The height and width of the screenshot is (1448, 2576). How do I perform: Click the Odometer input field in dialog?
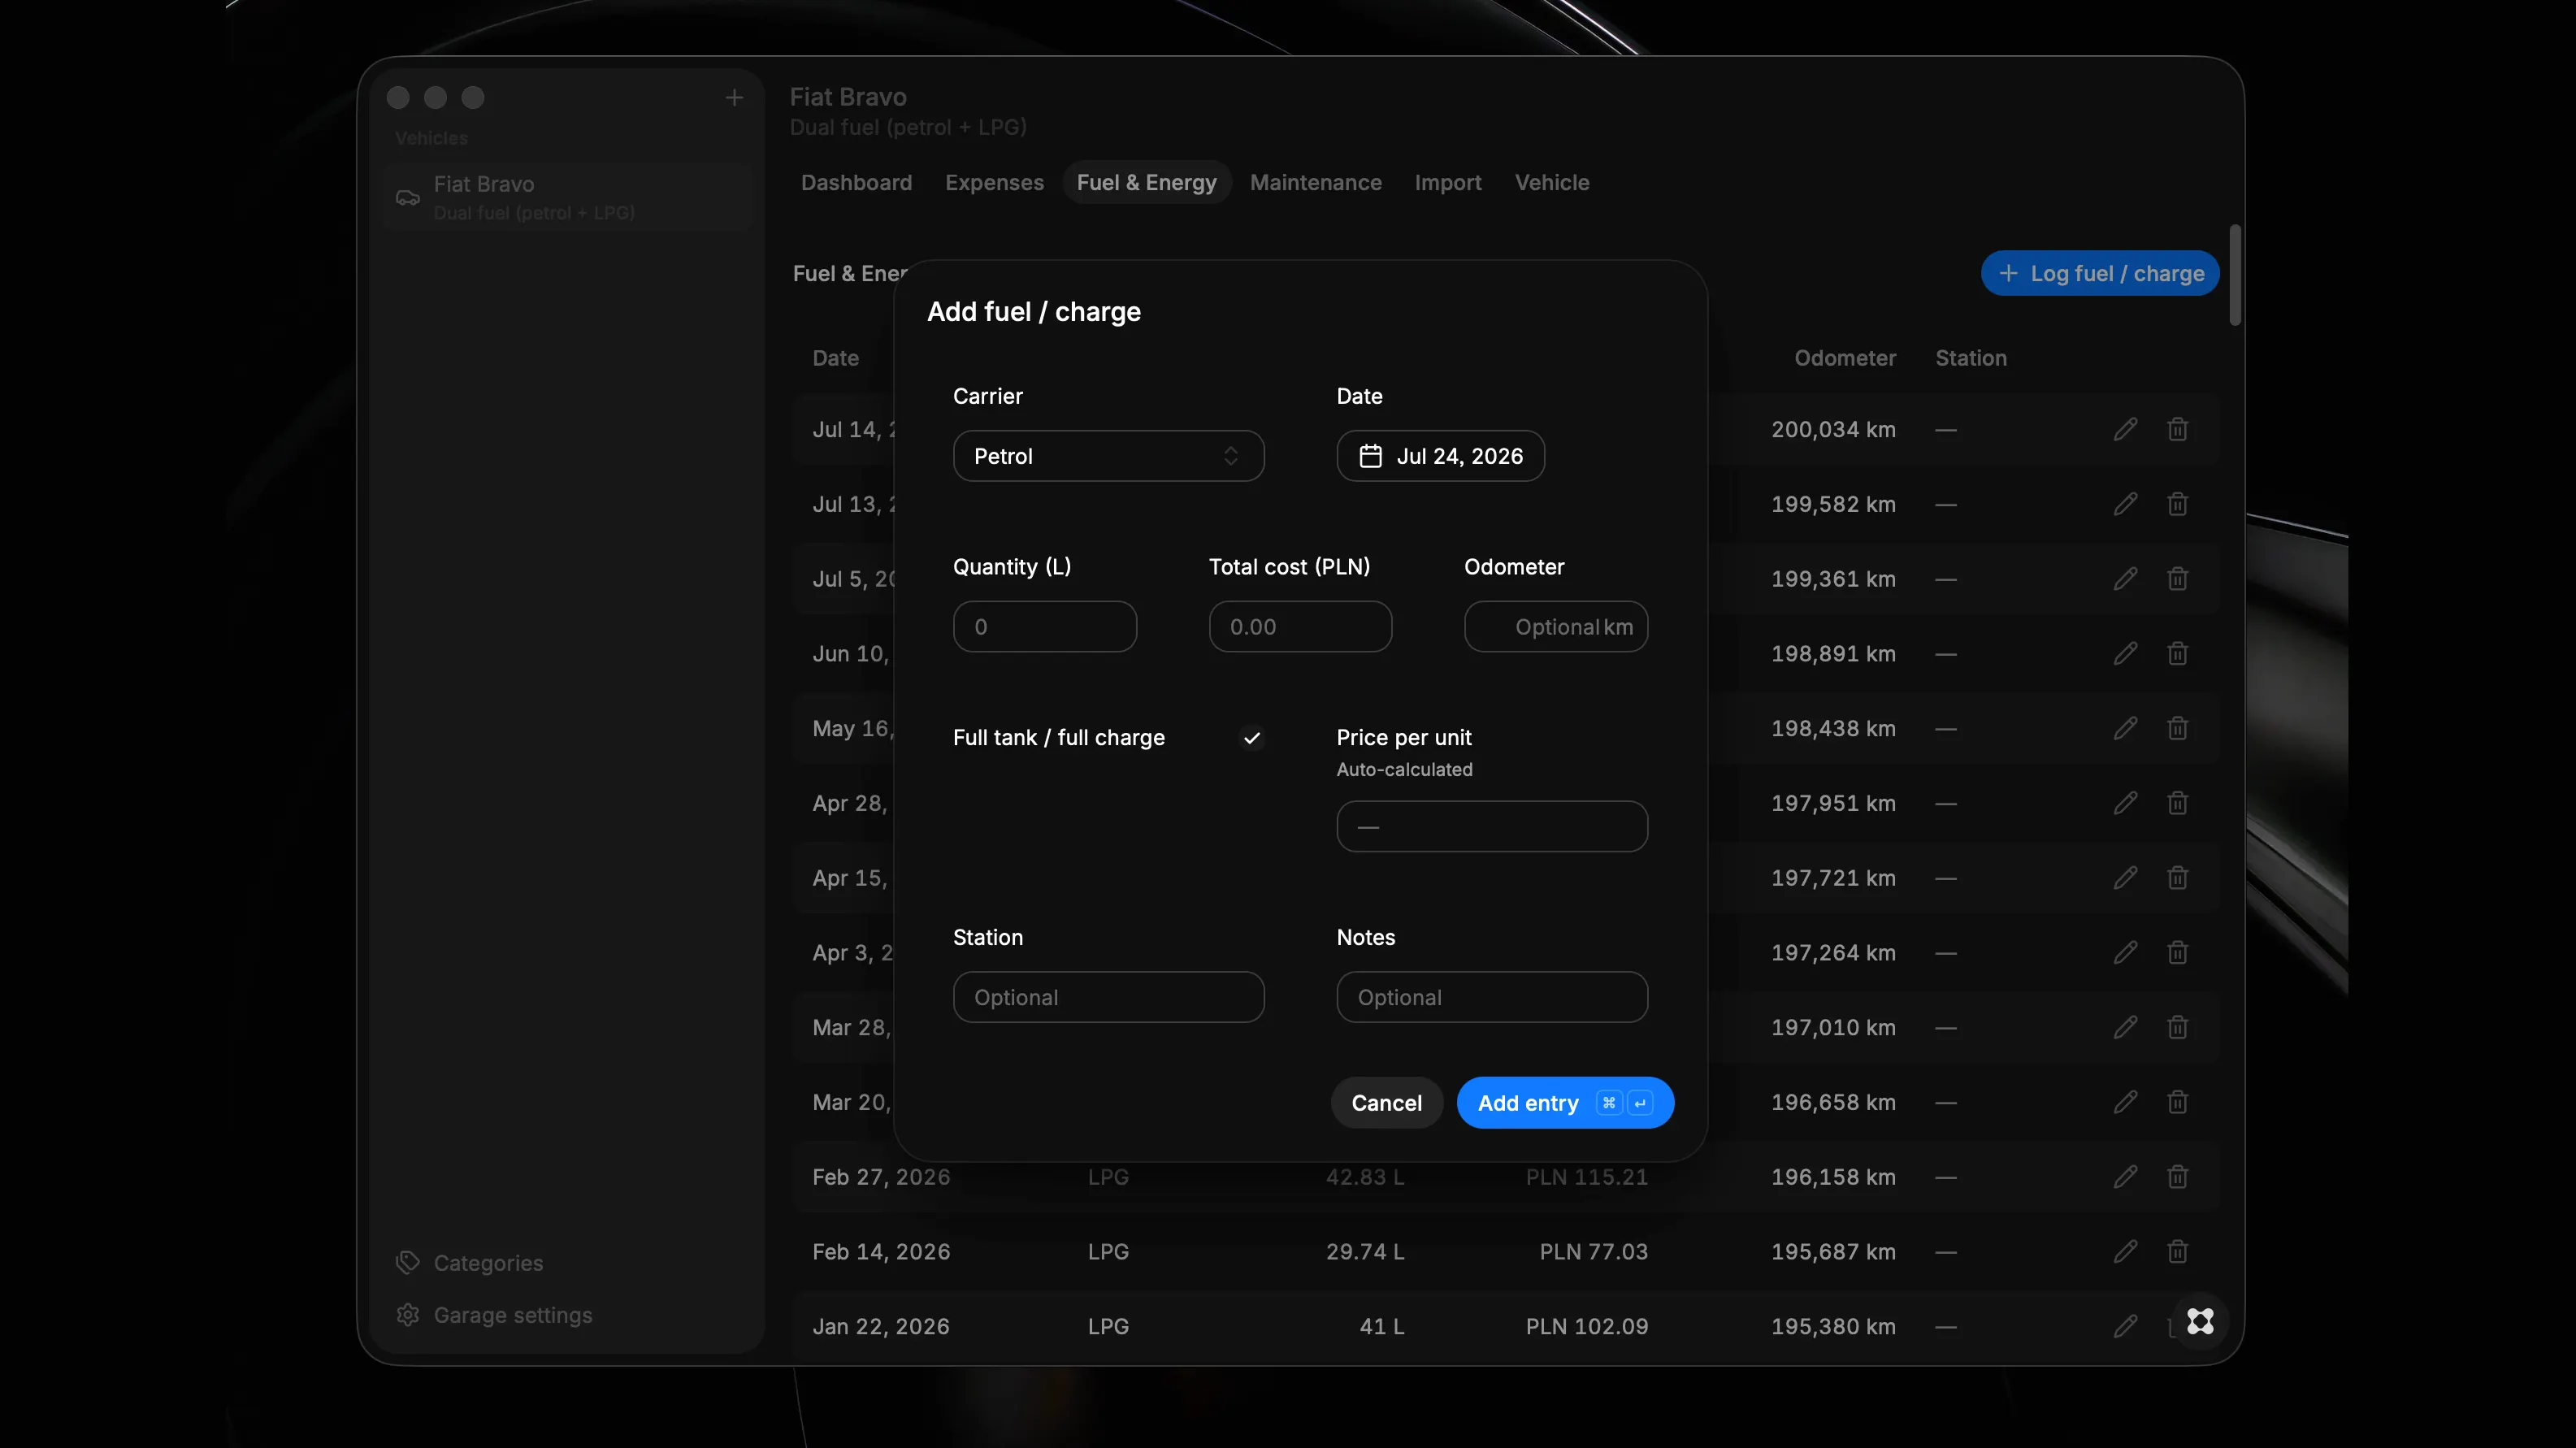click(x=1555, y=627)
